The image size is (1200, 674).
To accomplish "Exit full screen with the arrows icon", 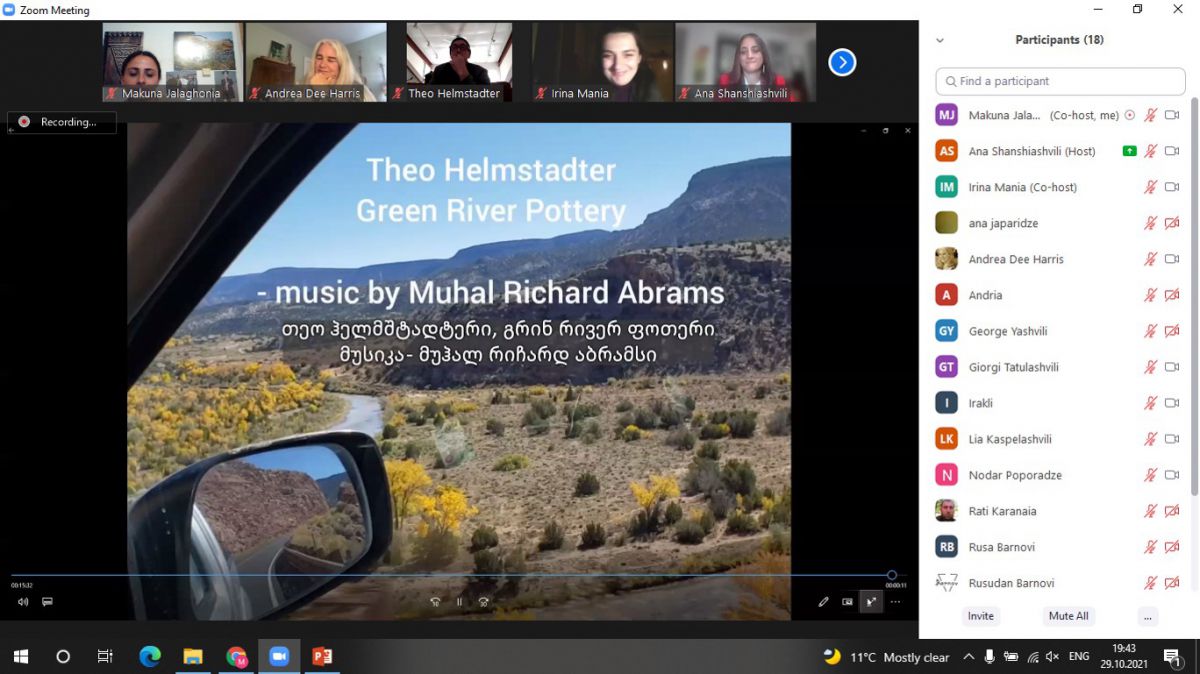I will pyautogui.click(x=871, y=602).
